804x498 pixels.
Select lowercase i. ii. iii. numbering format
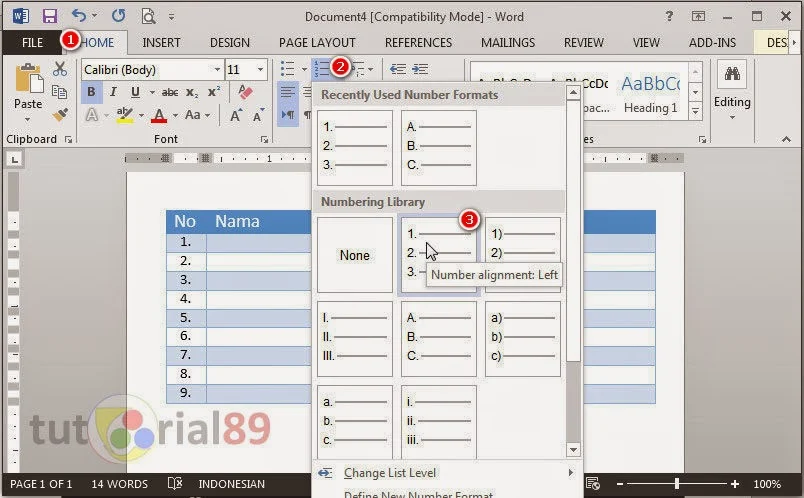click(x=439, y=422)
